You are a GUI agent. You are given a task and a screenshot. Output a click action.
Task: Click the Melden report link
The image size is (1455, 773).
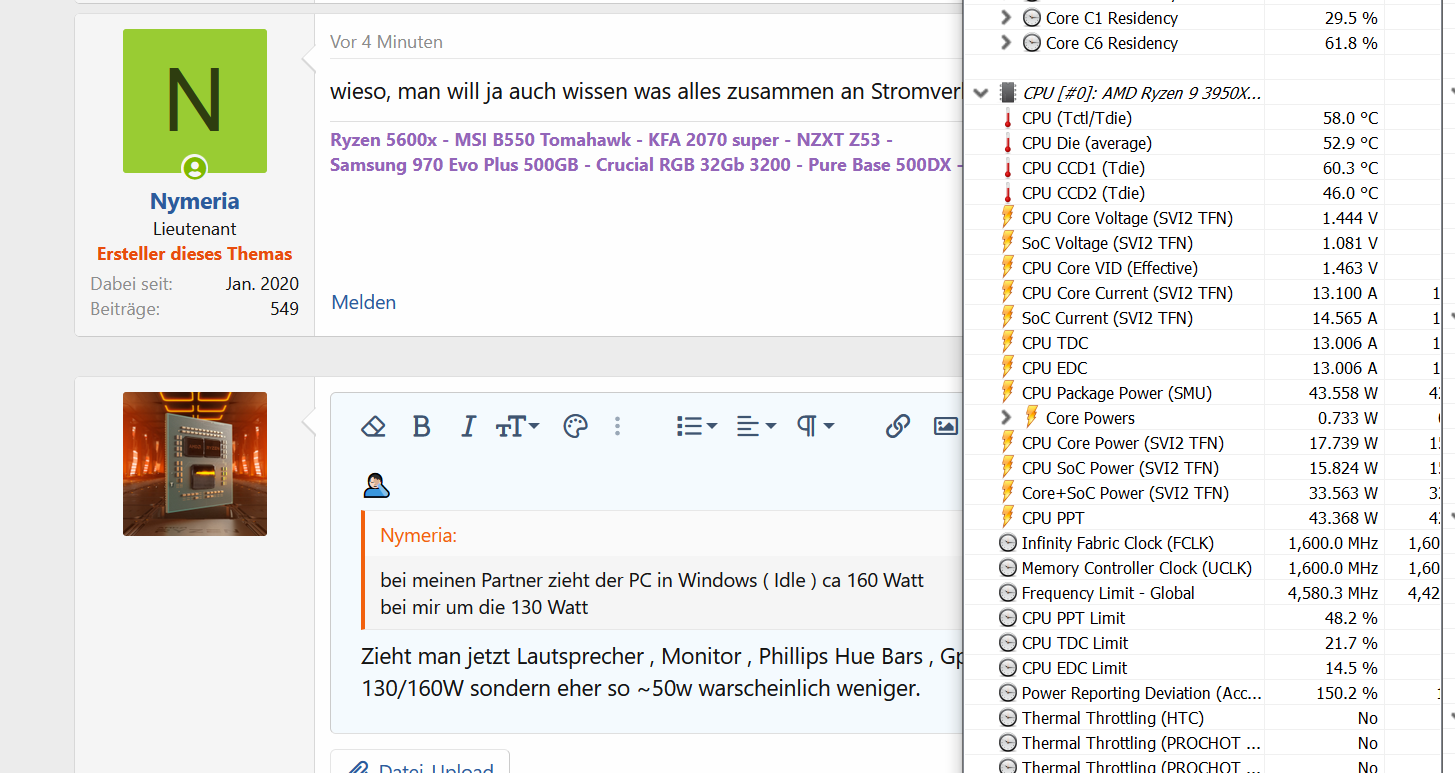point(364,302)
